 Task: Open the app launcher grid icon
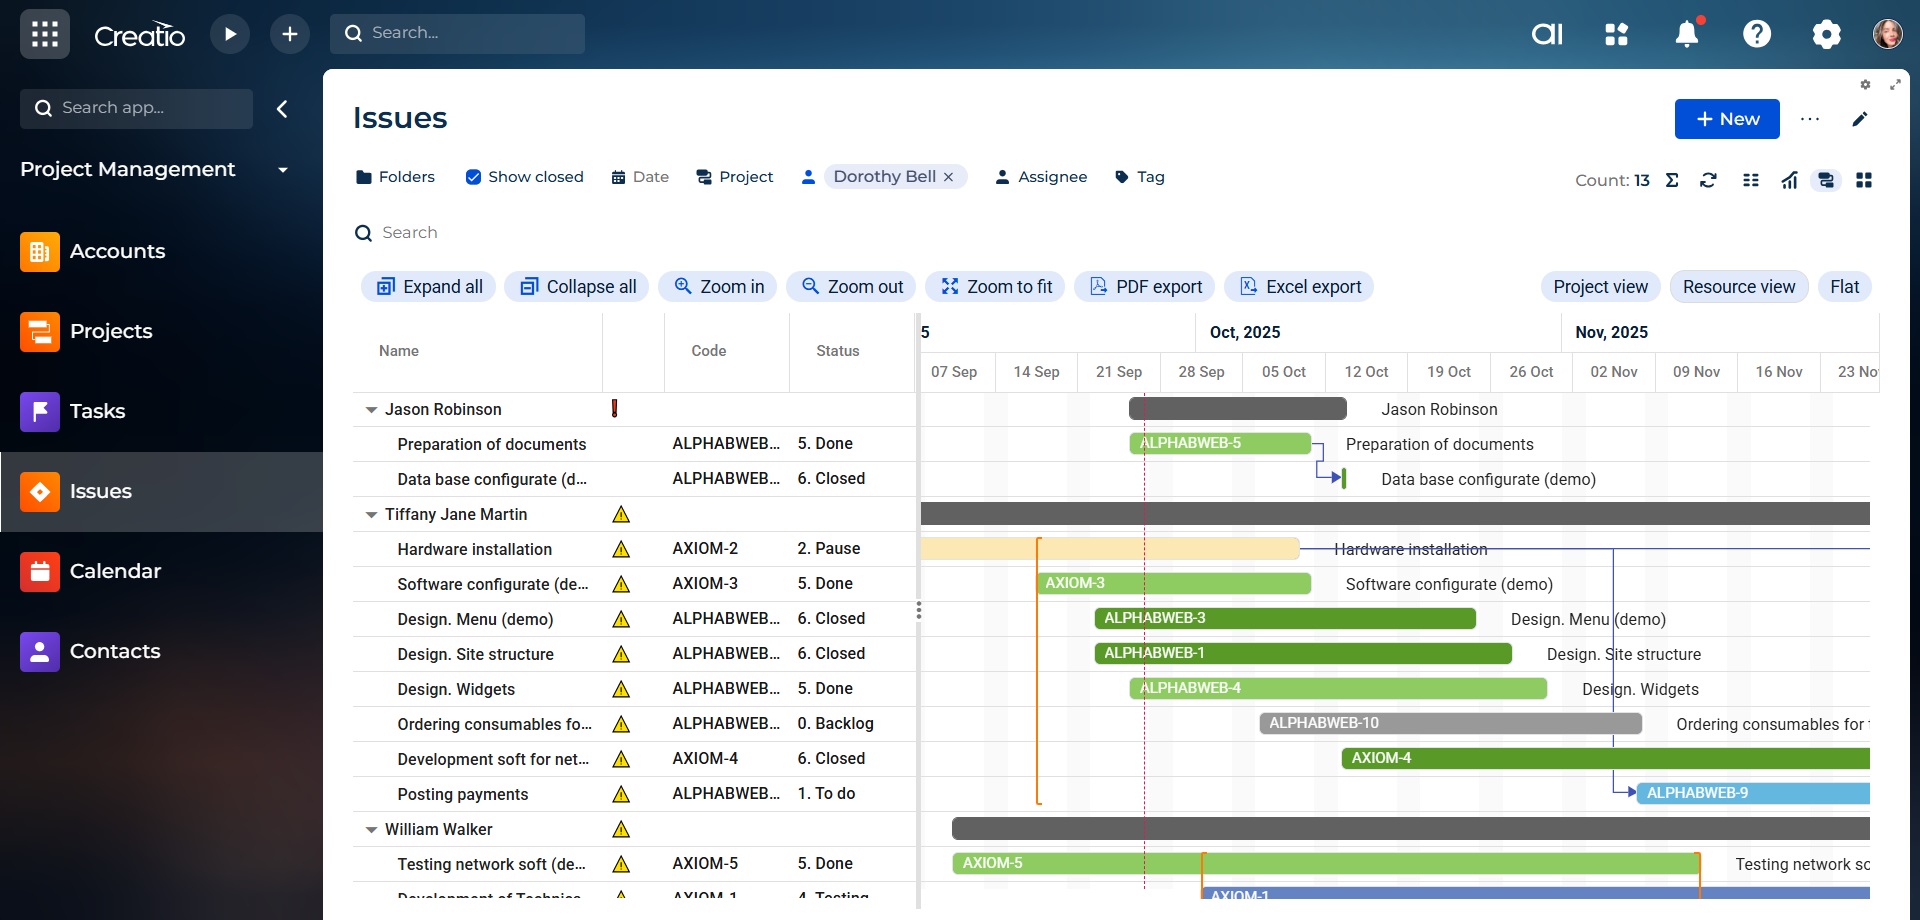point(45,34)
